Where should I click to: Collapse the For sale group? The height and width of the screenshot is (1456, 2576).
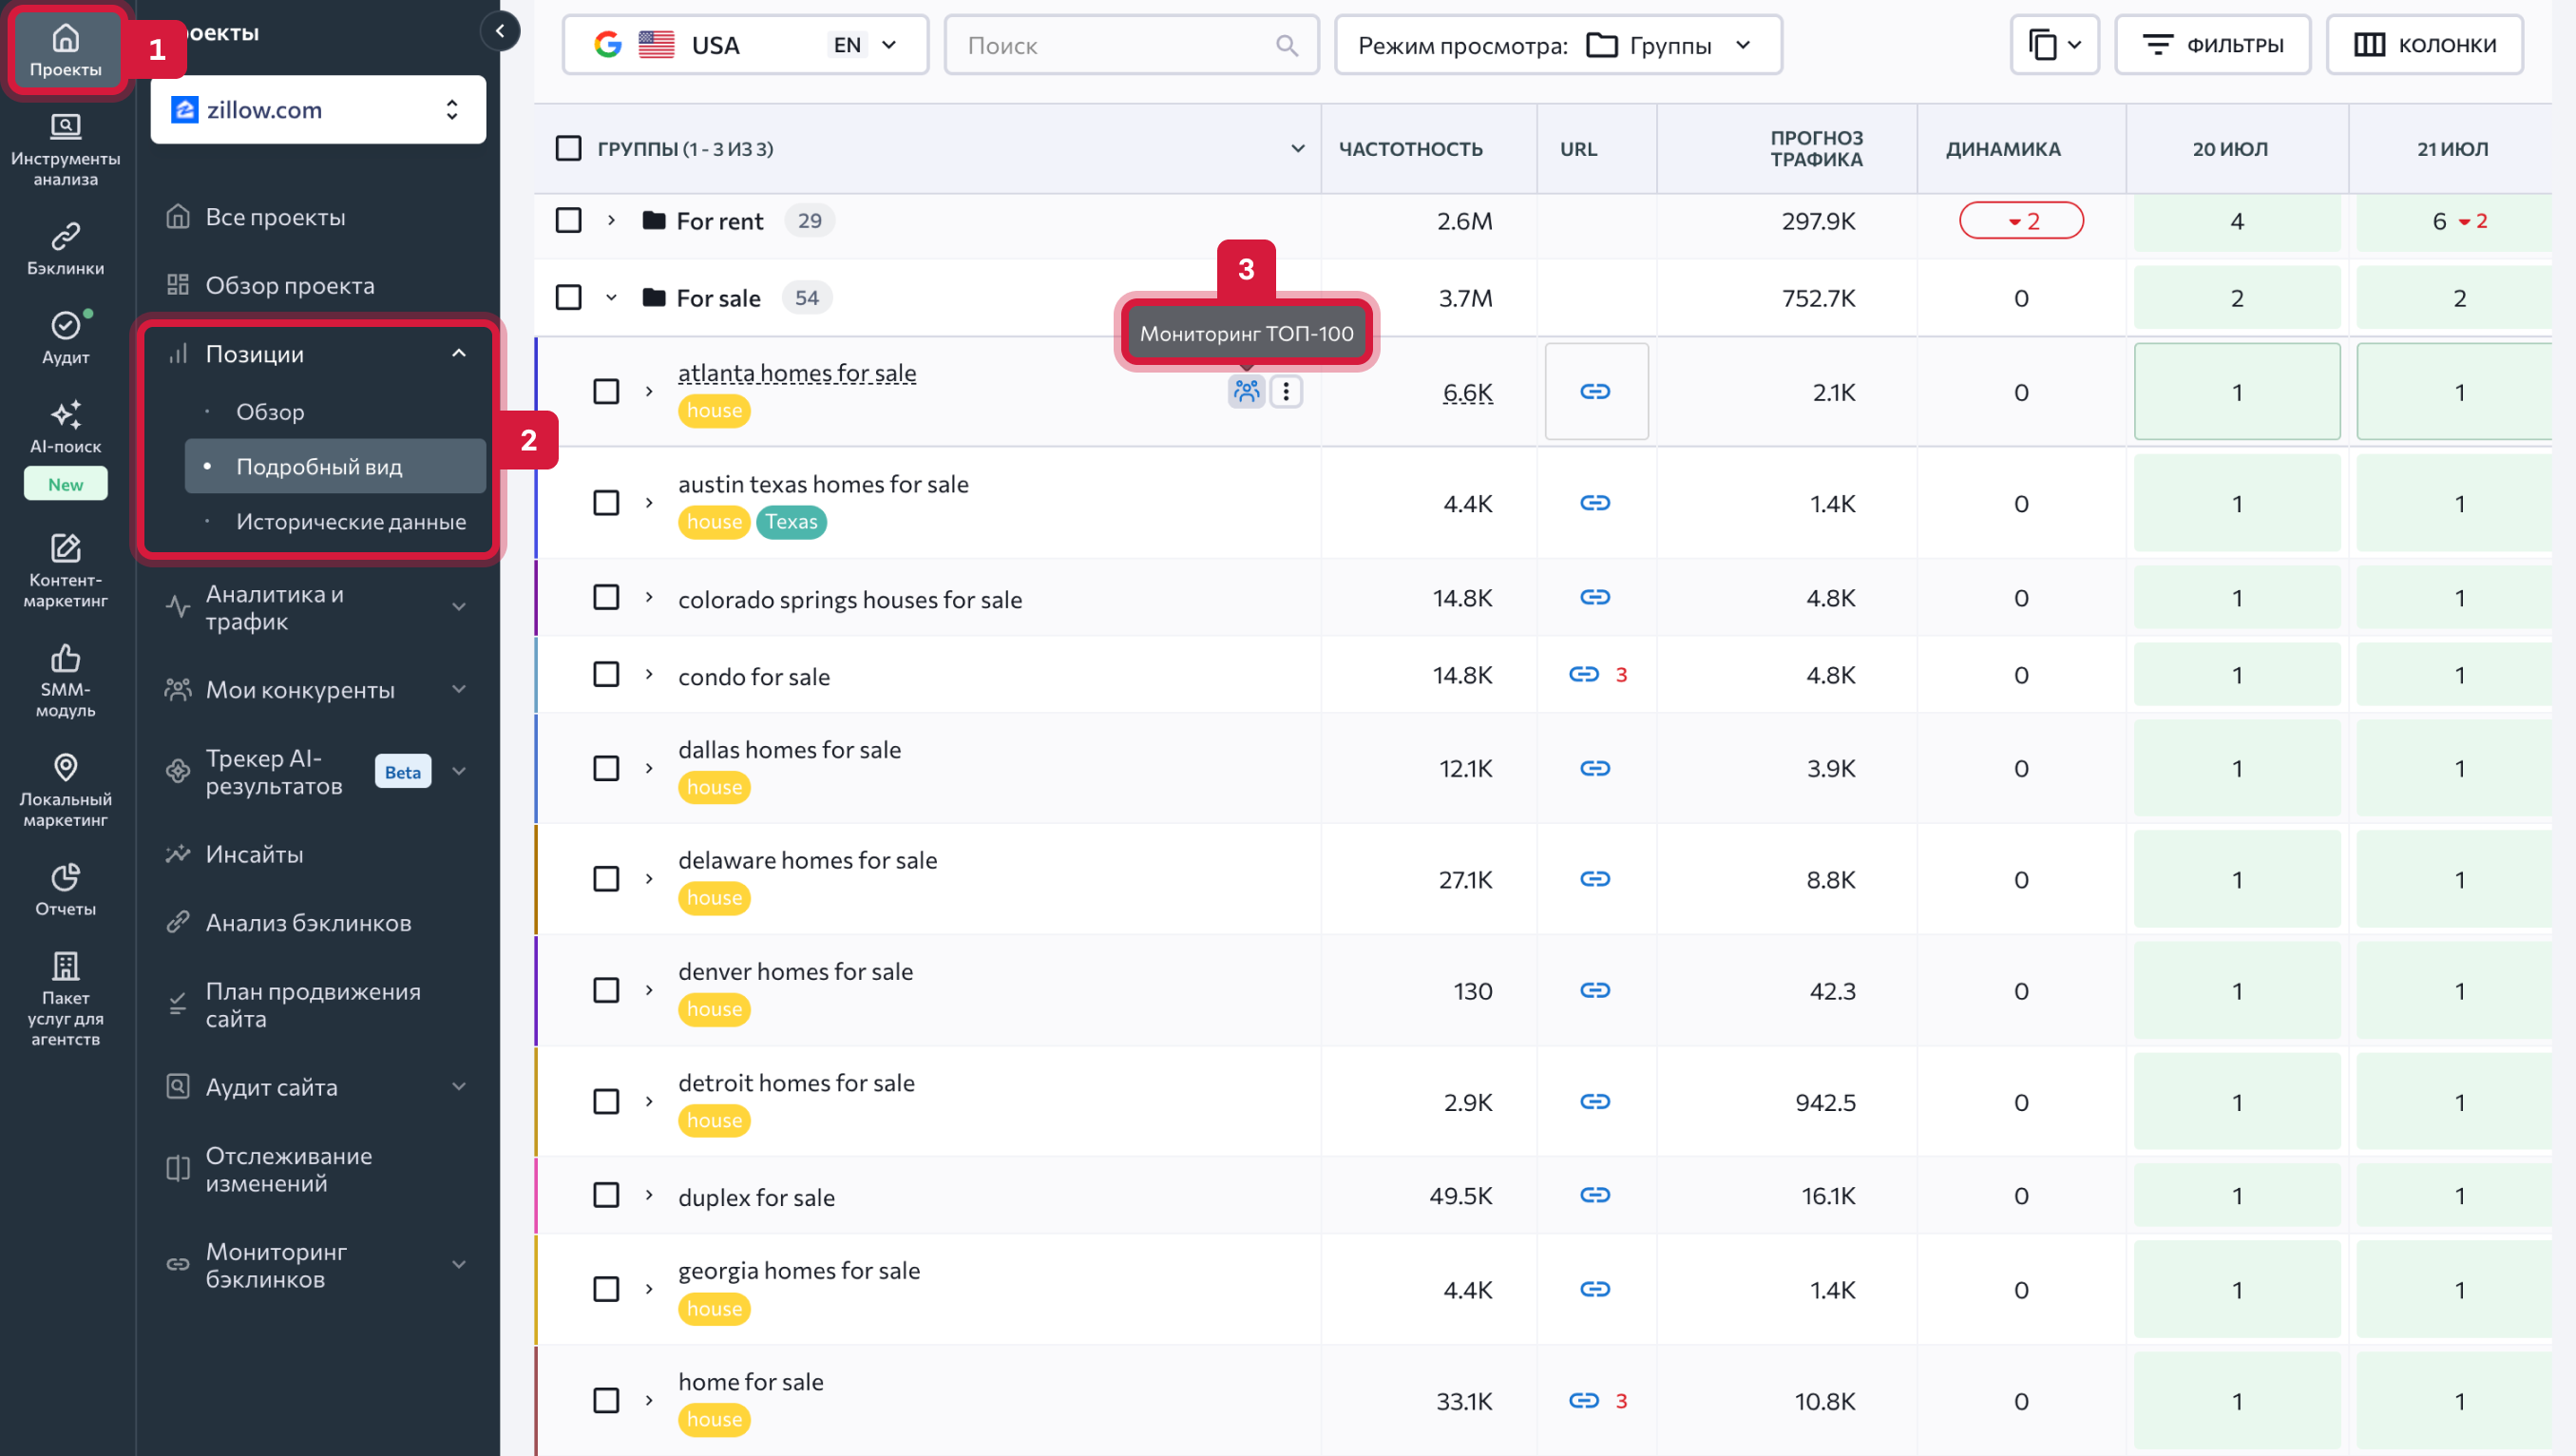point(612,297)
